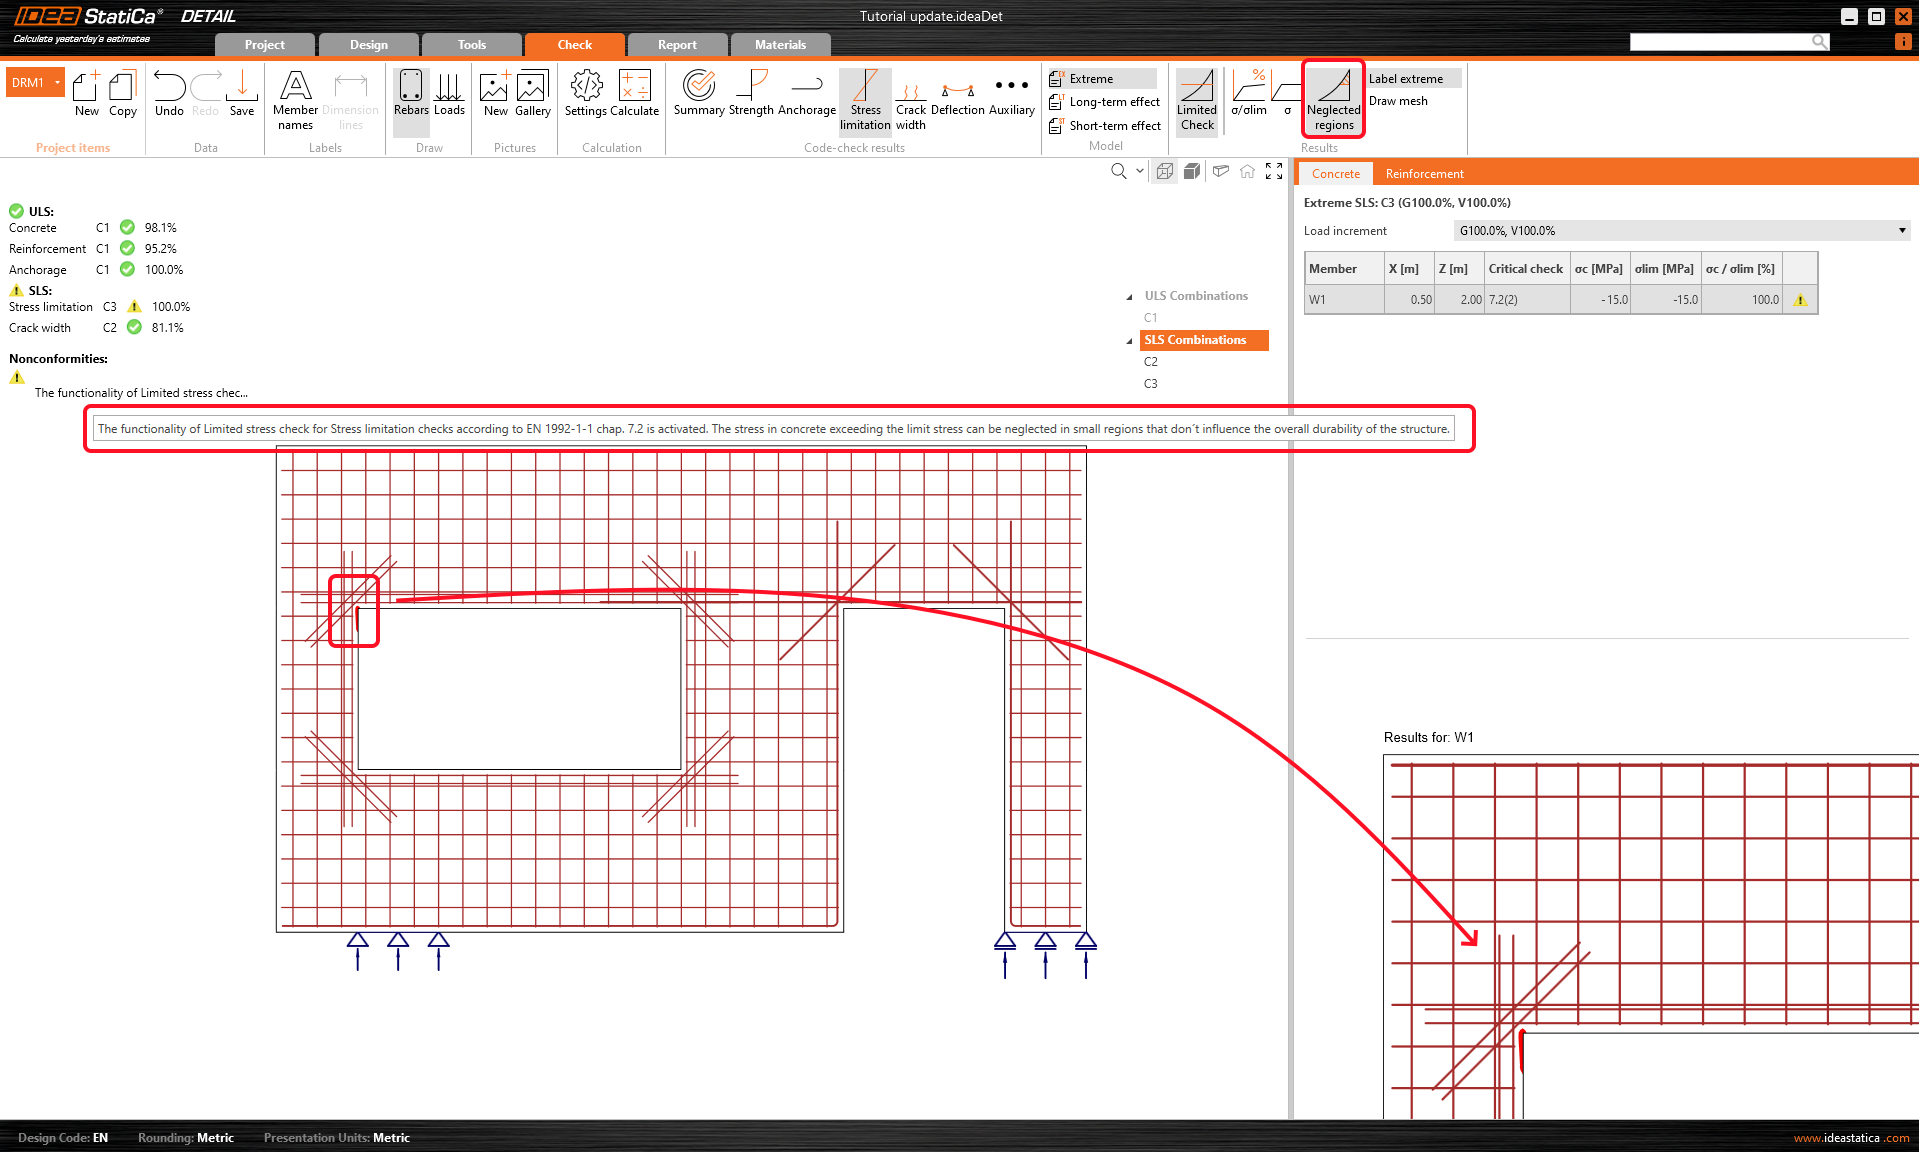This screenshot has width=1919, height=1152.
Task: Switch to the Reinforcement results tab
Action: pyautogui.click(x=1424, y=174)
